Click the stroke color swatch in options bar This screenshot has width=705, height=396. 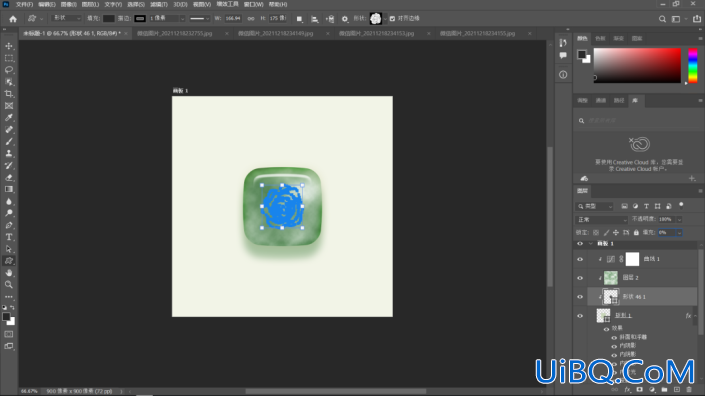click(x=140, y=18)
